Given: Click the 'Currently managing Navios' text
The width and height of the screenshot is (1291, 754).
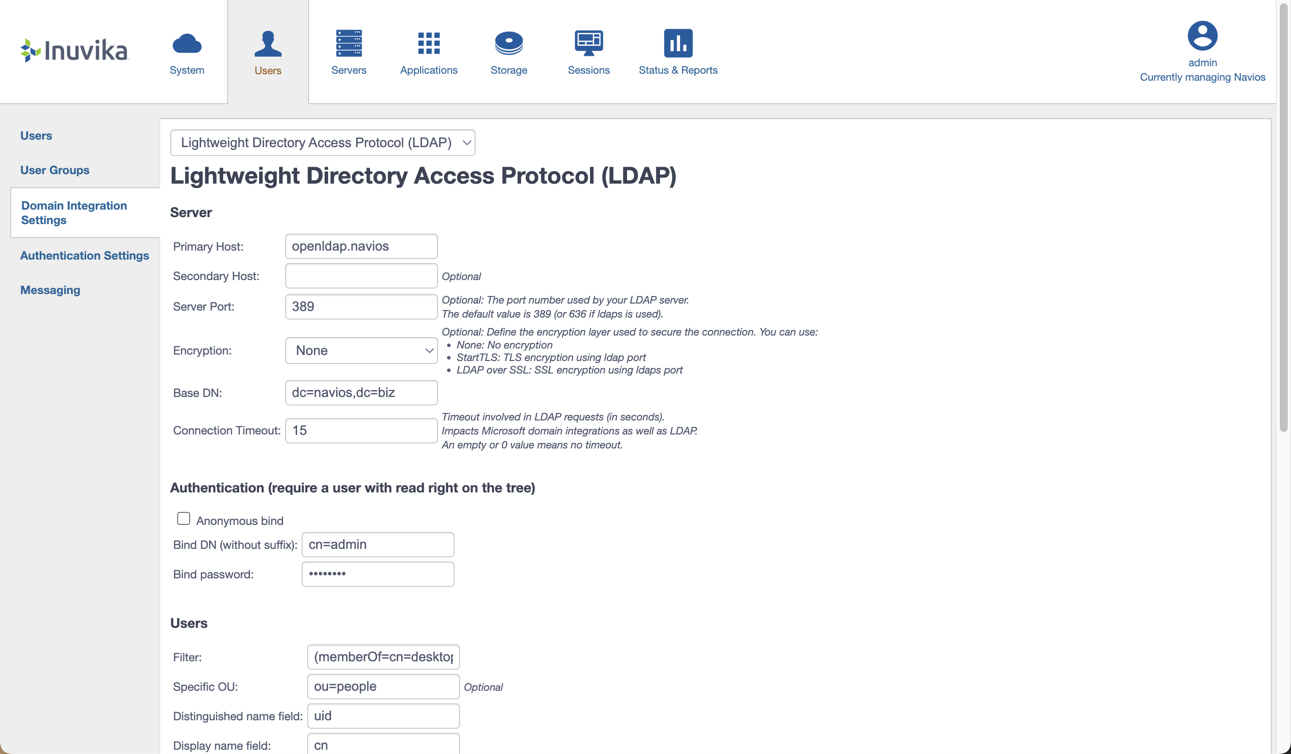Looking at the screenshot, I should 1203,77.
